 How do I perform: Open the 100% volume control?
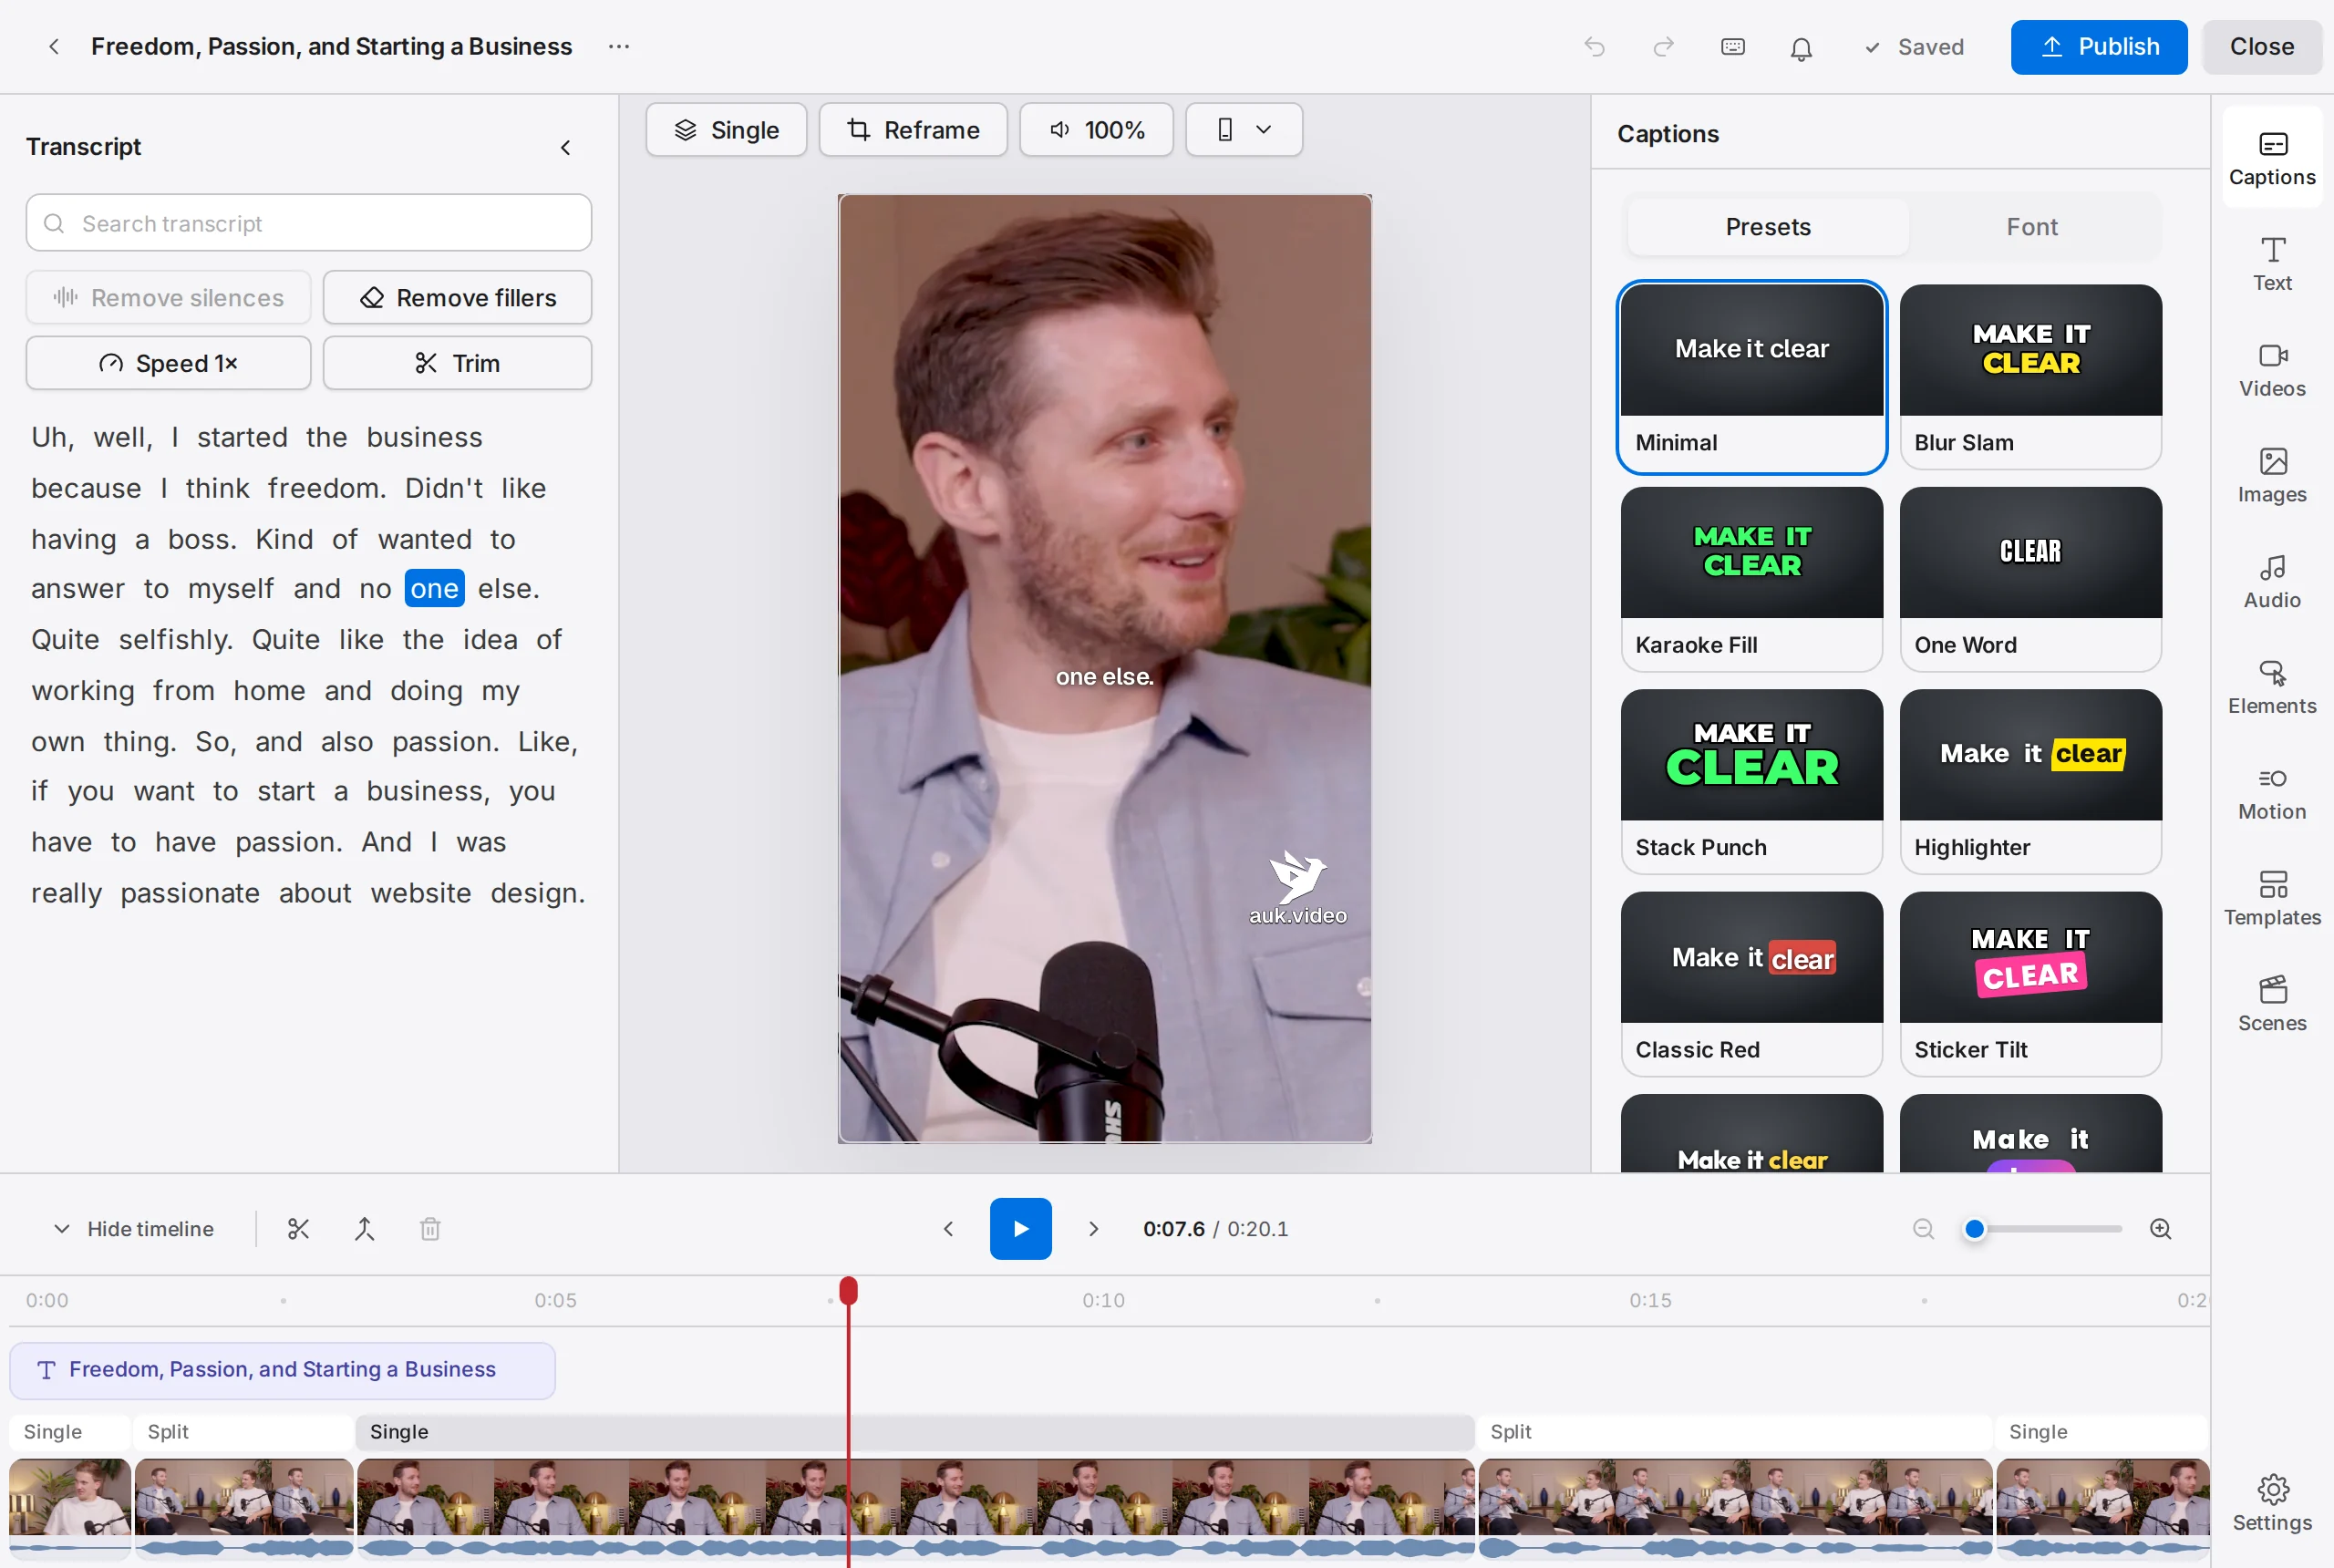[1096, 130]
